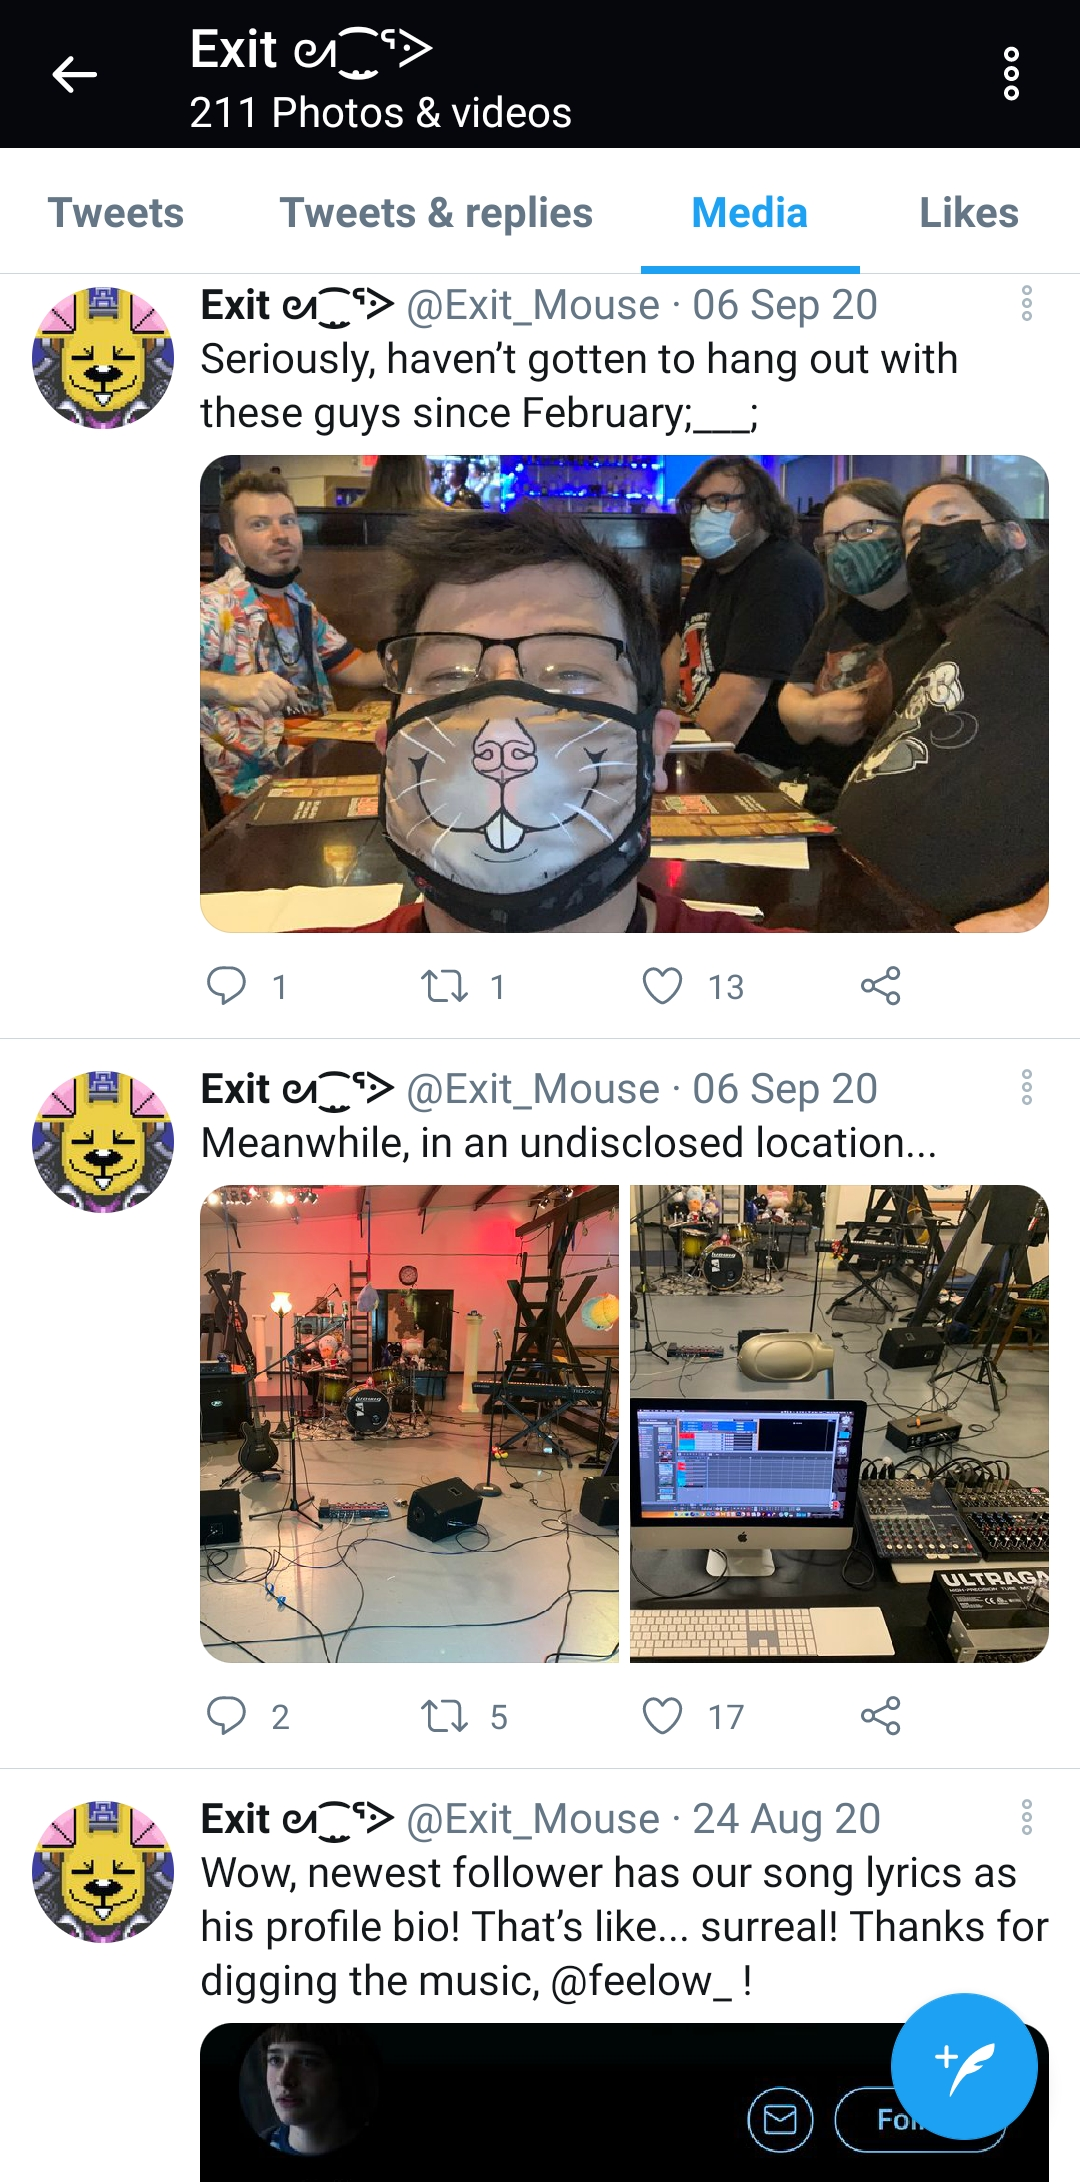Image resolution: width=1080 pixels, height=2182 pixels.
Task: Go back using the top arrow
Action: tap(75, 74)
